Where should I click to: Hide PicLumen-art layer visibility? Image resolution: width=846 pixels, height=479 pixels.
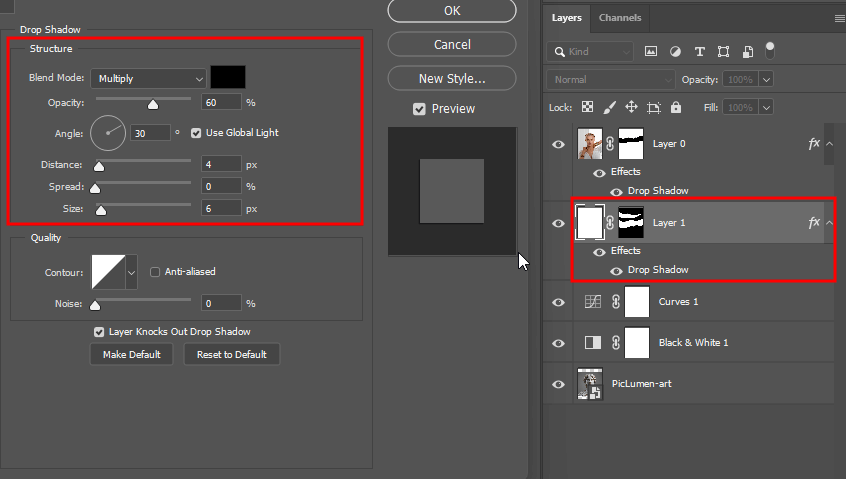coord(558,384)
